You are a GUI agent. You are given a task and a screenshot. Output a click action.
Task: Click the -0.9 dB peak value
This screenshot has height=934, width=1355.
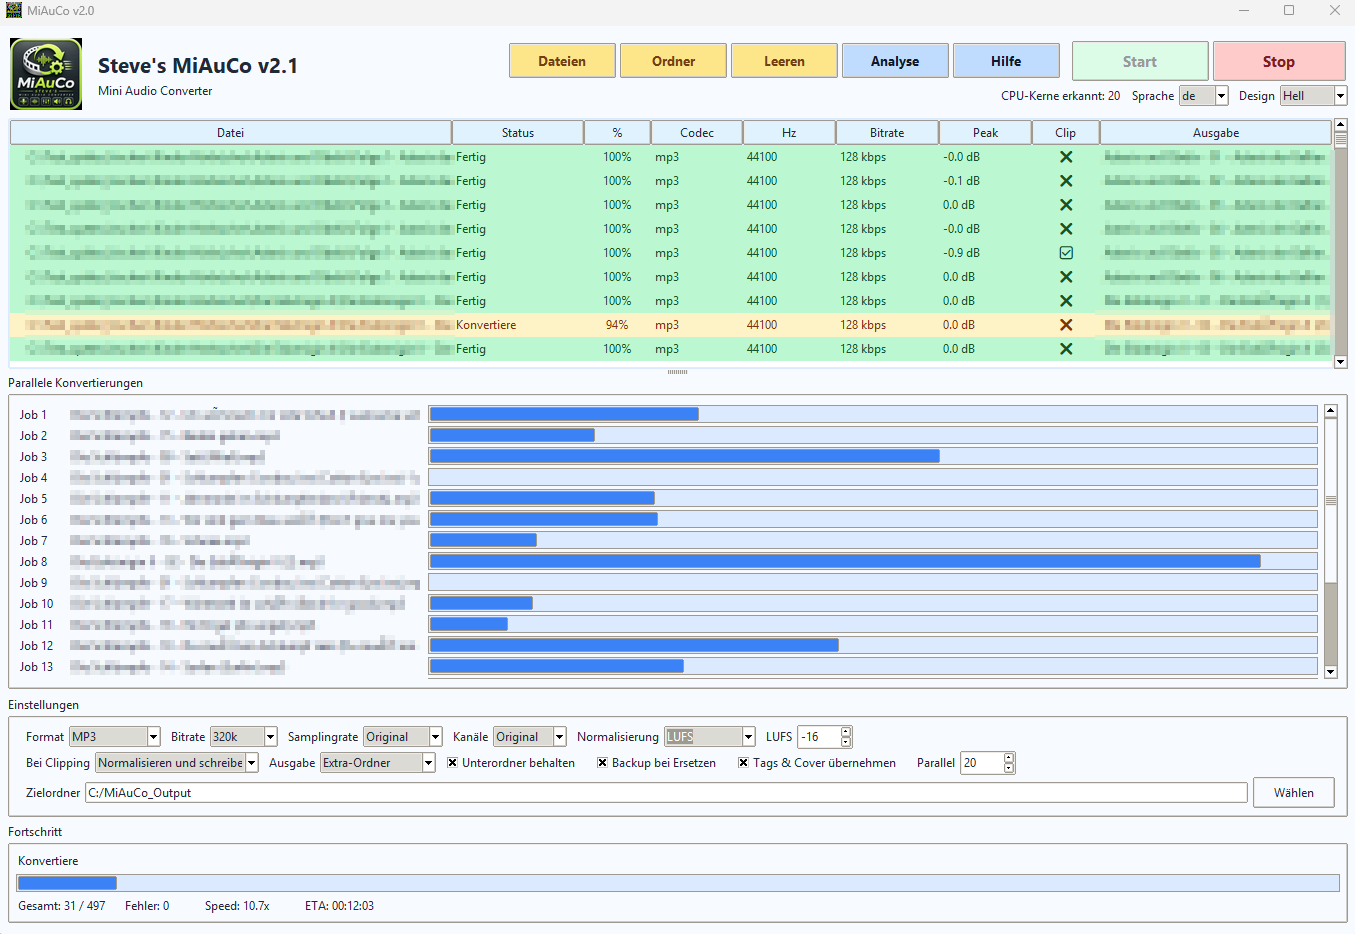(961, 253)
